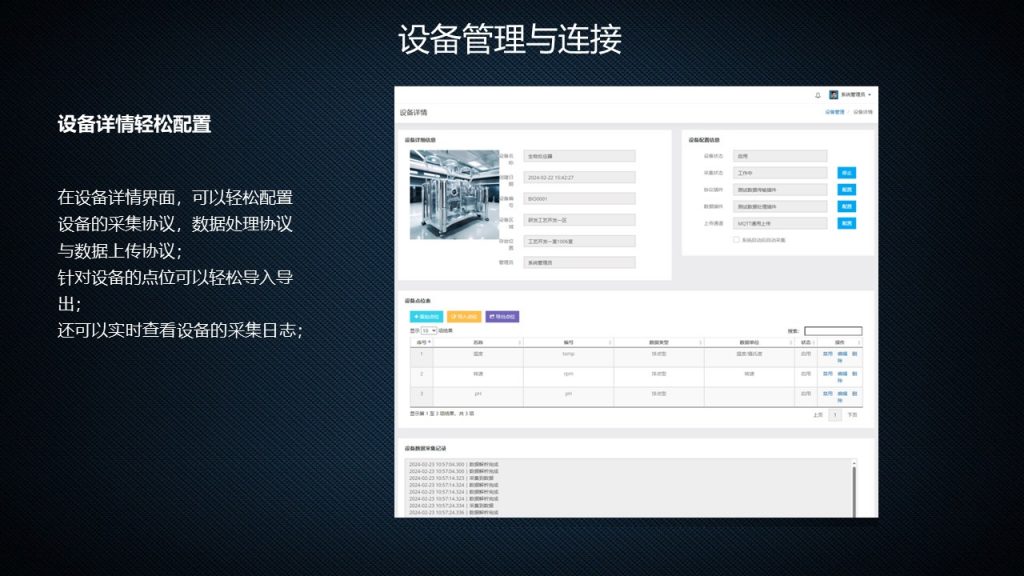Click the purple export points button
This screenshot has width=1024, height=576.
(x=502, y=317)
